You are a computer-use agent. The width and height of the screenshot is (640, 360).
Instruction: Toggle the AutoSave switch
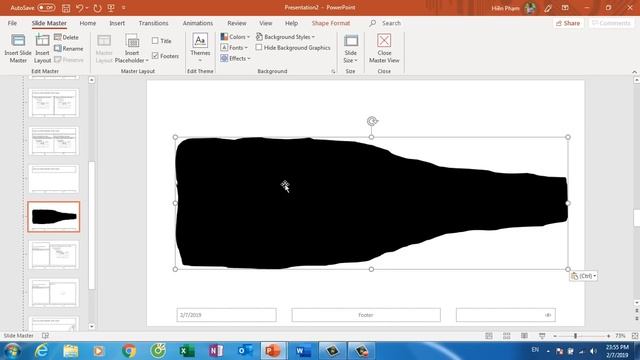(46, 8)
